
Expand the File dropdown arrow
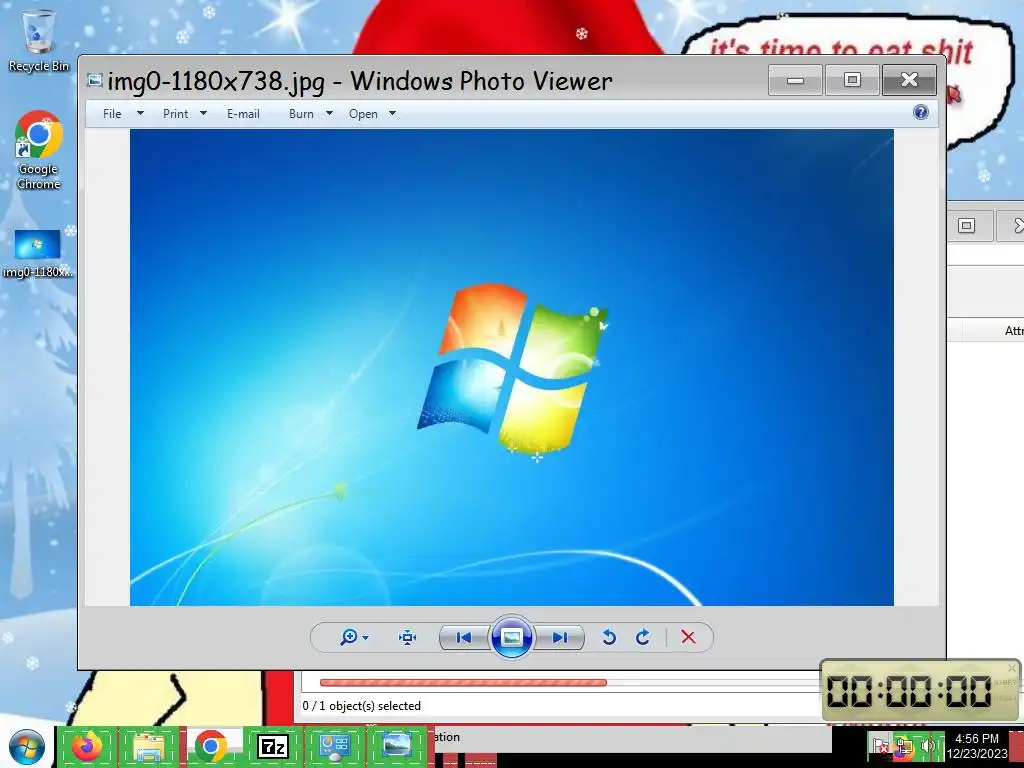coord(140,113)
